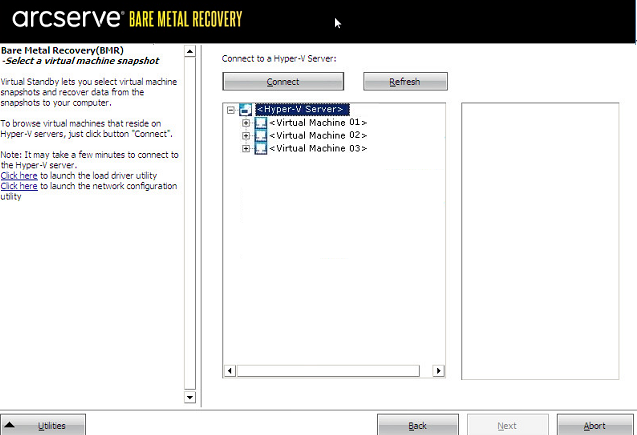Click the Hyper-V Server computer icon
This screenshot has height=435, width=637.
coord(246,109)
